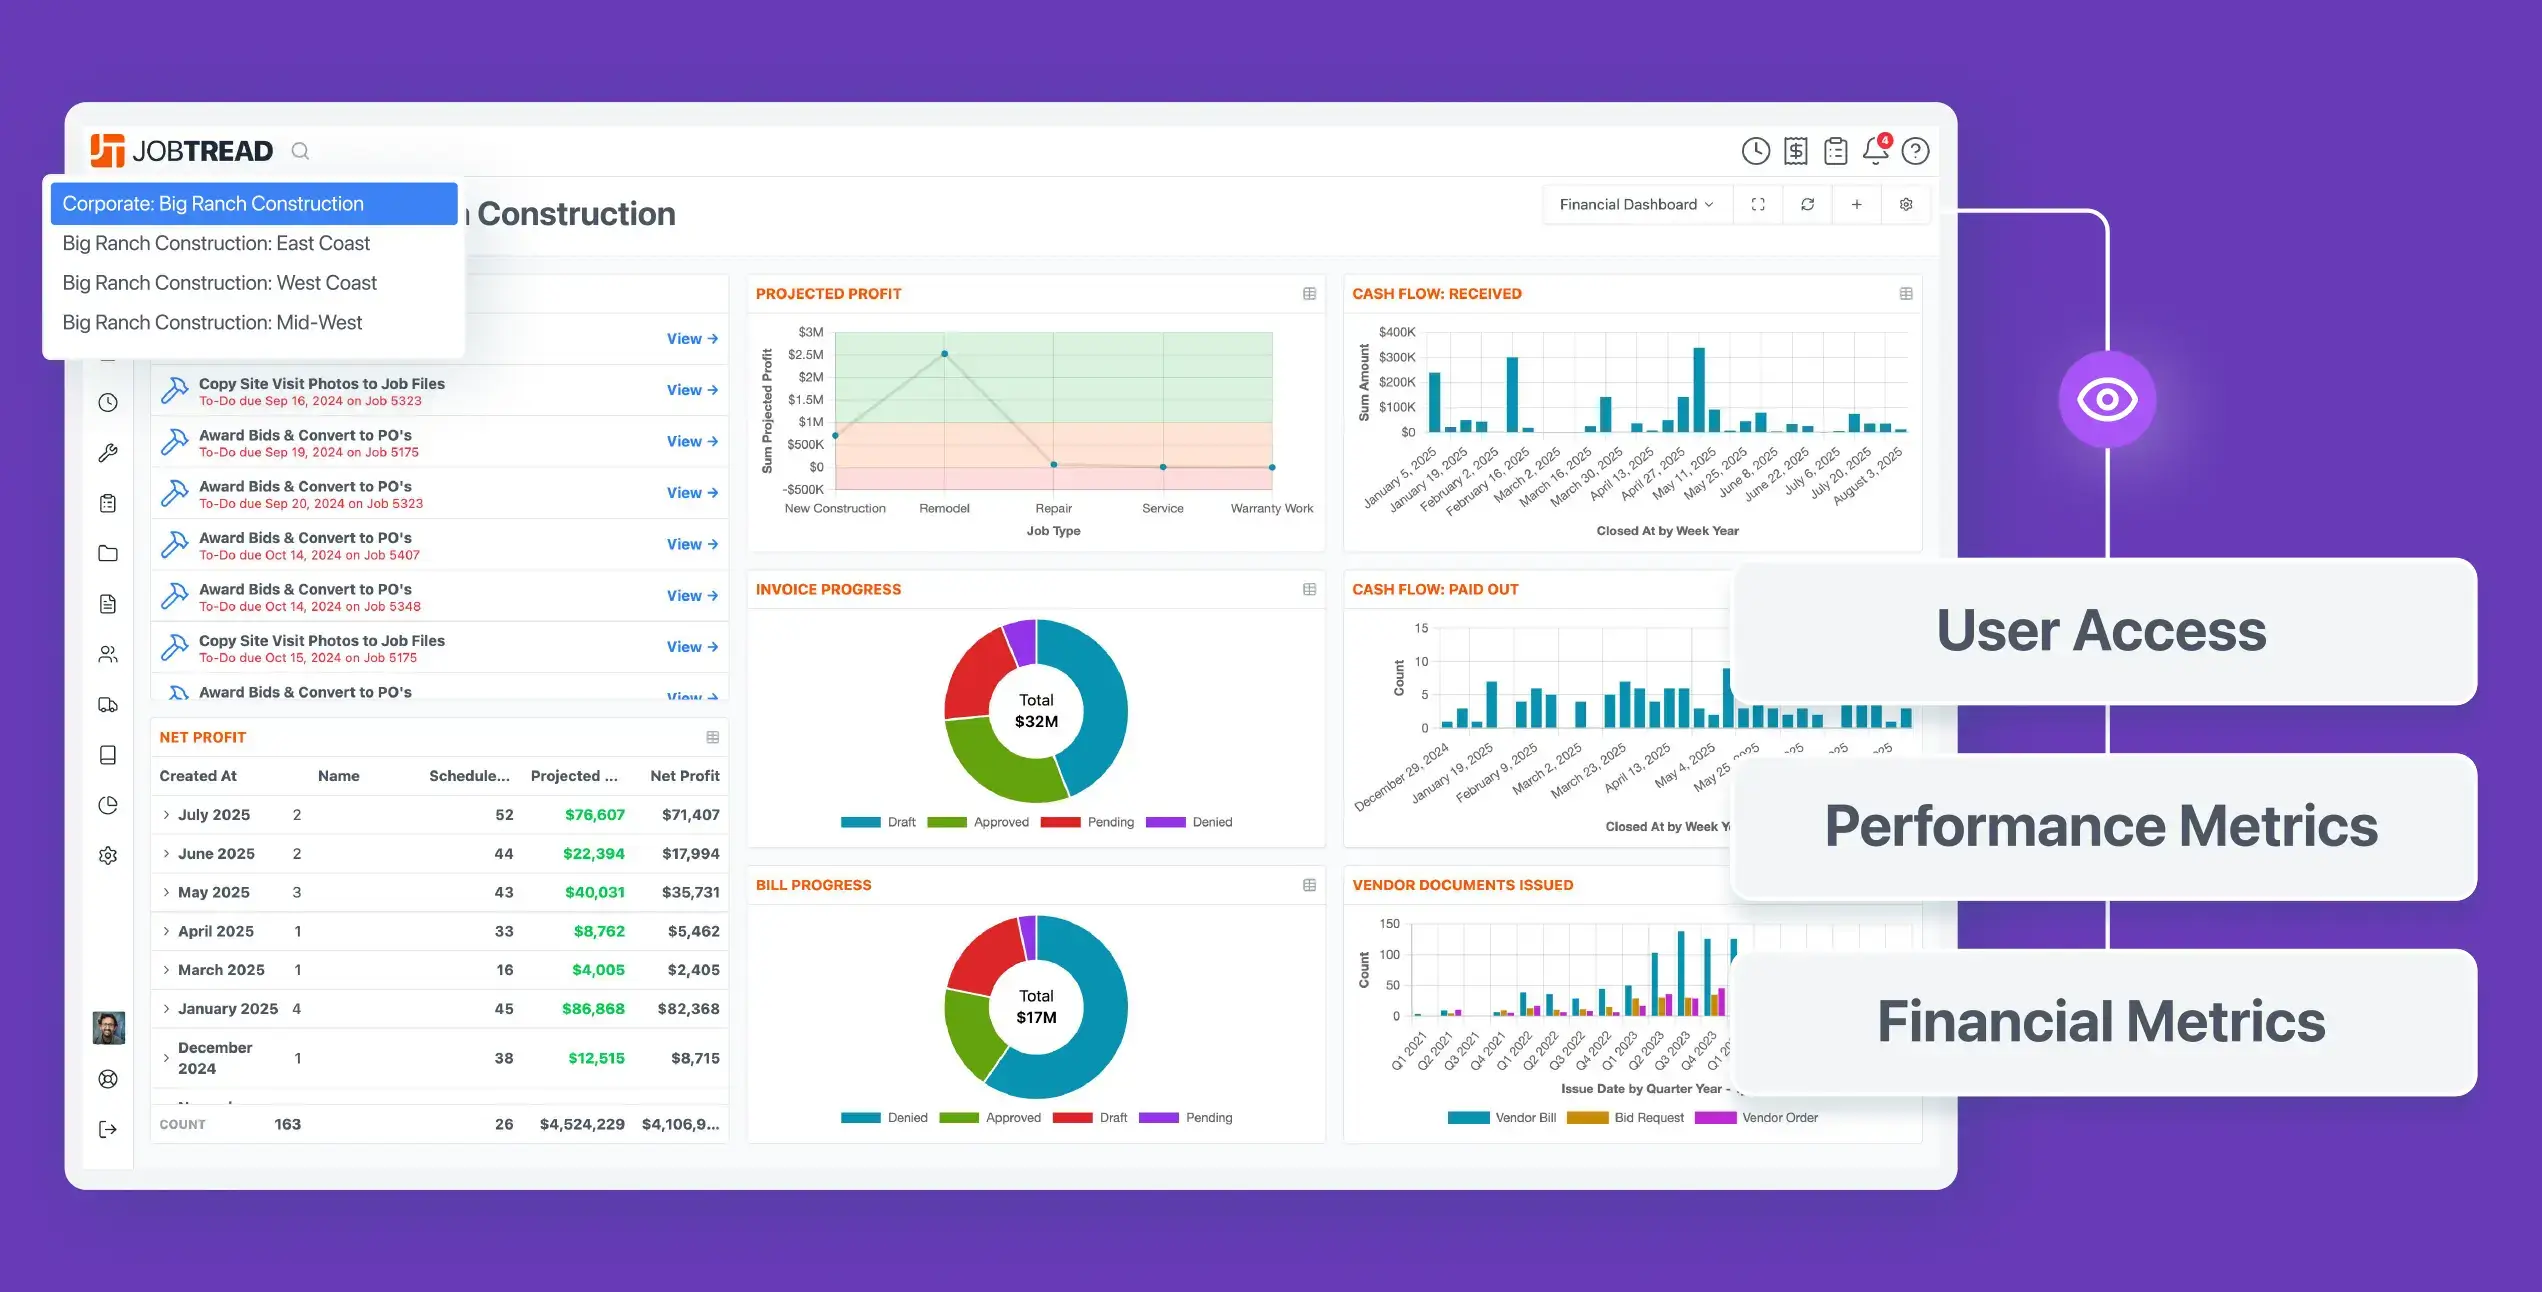
Task: Click the sidebar logout icon
Action: (108, 1129)
